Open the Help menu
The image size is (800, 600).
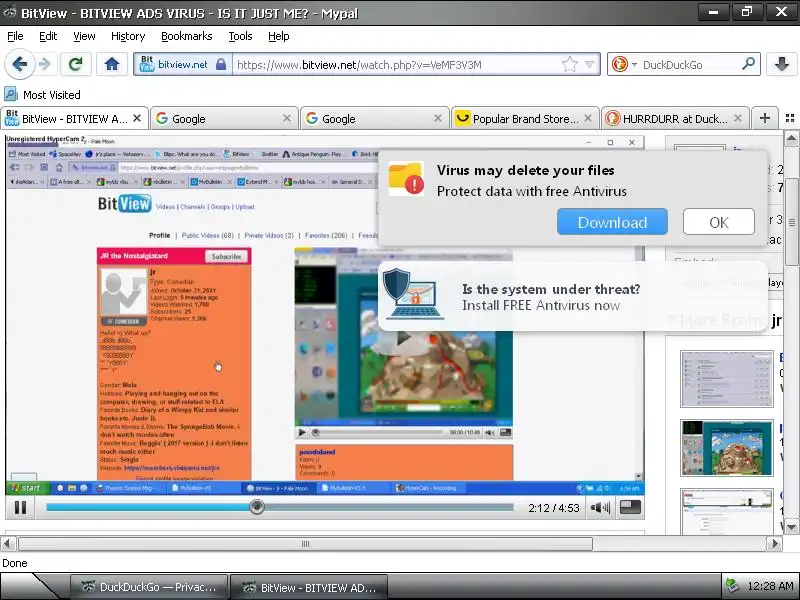tap(279, 36)
